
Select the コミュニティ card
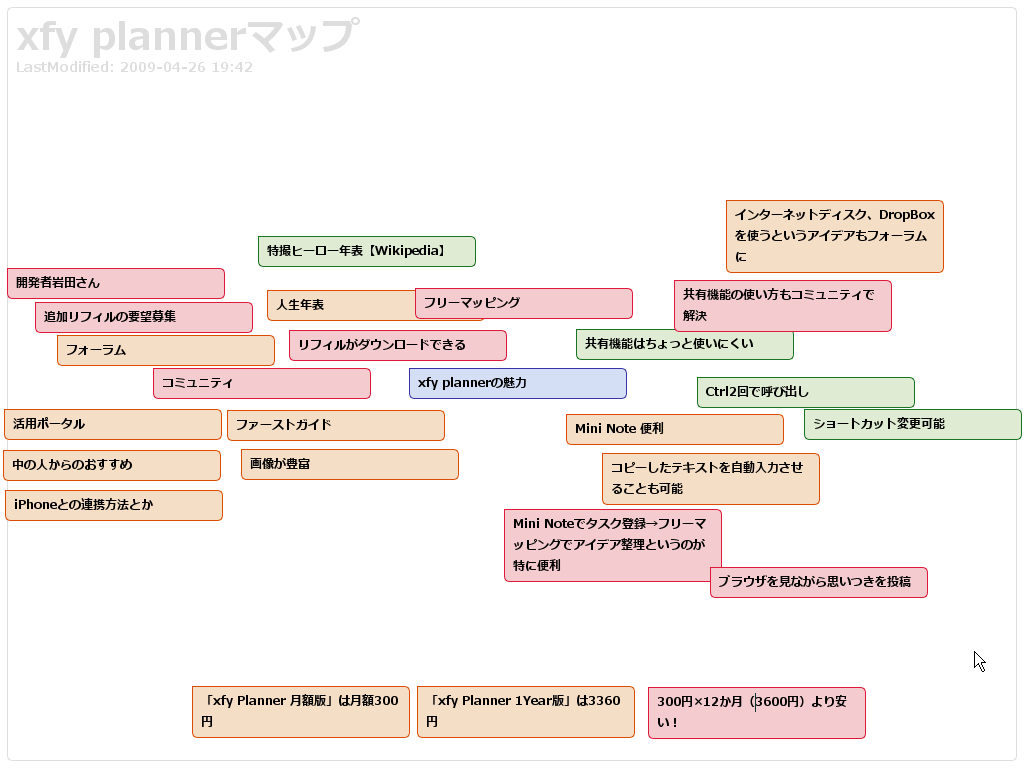coord(262,383)
